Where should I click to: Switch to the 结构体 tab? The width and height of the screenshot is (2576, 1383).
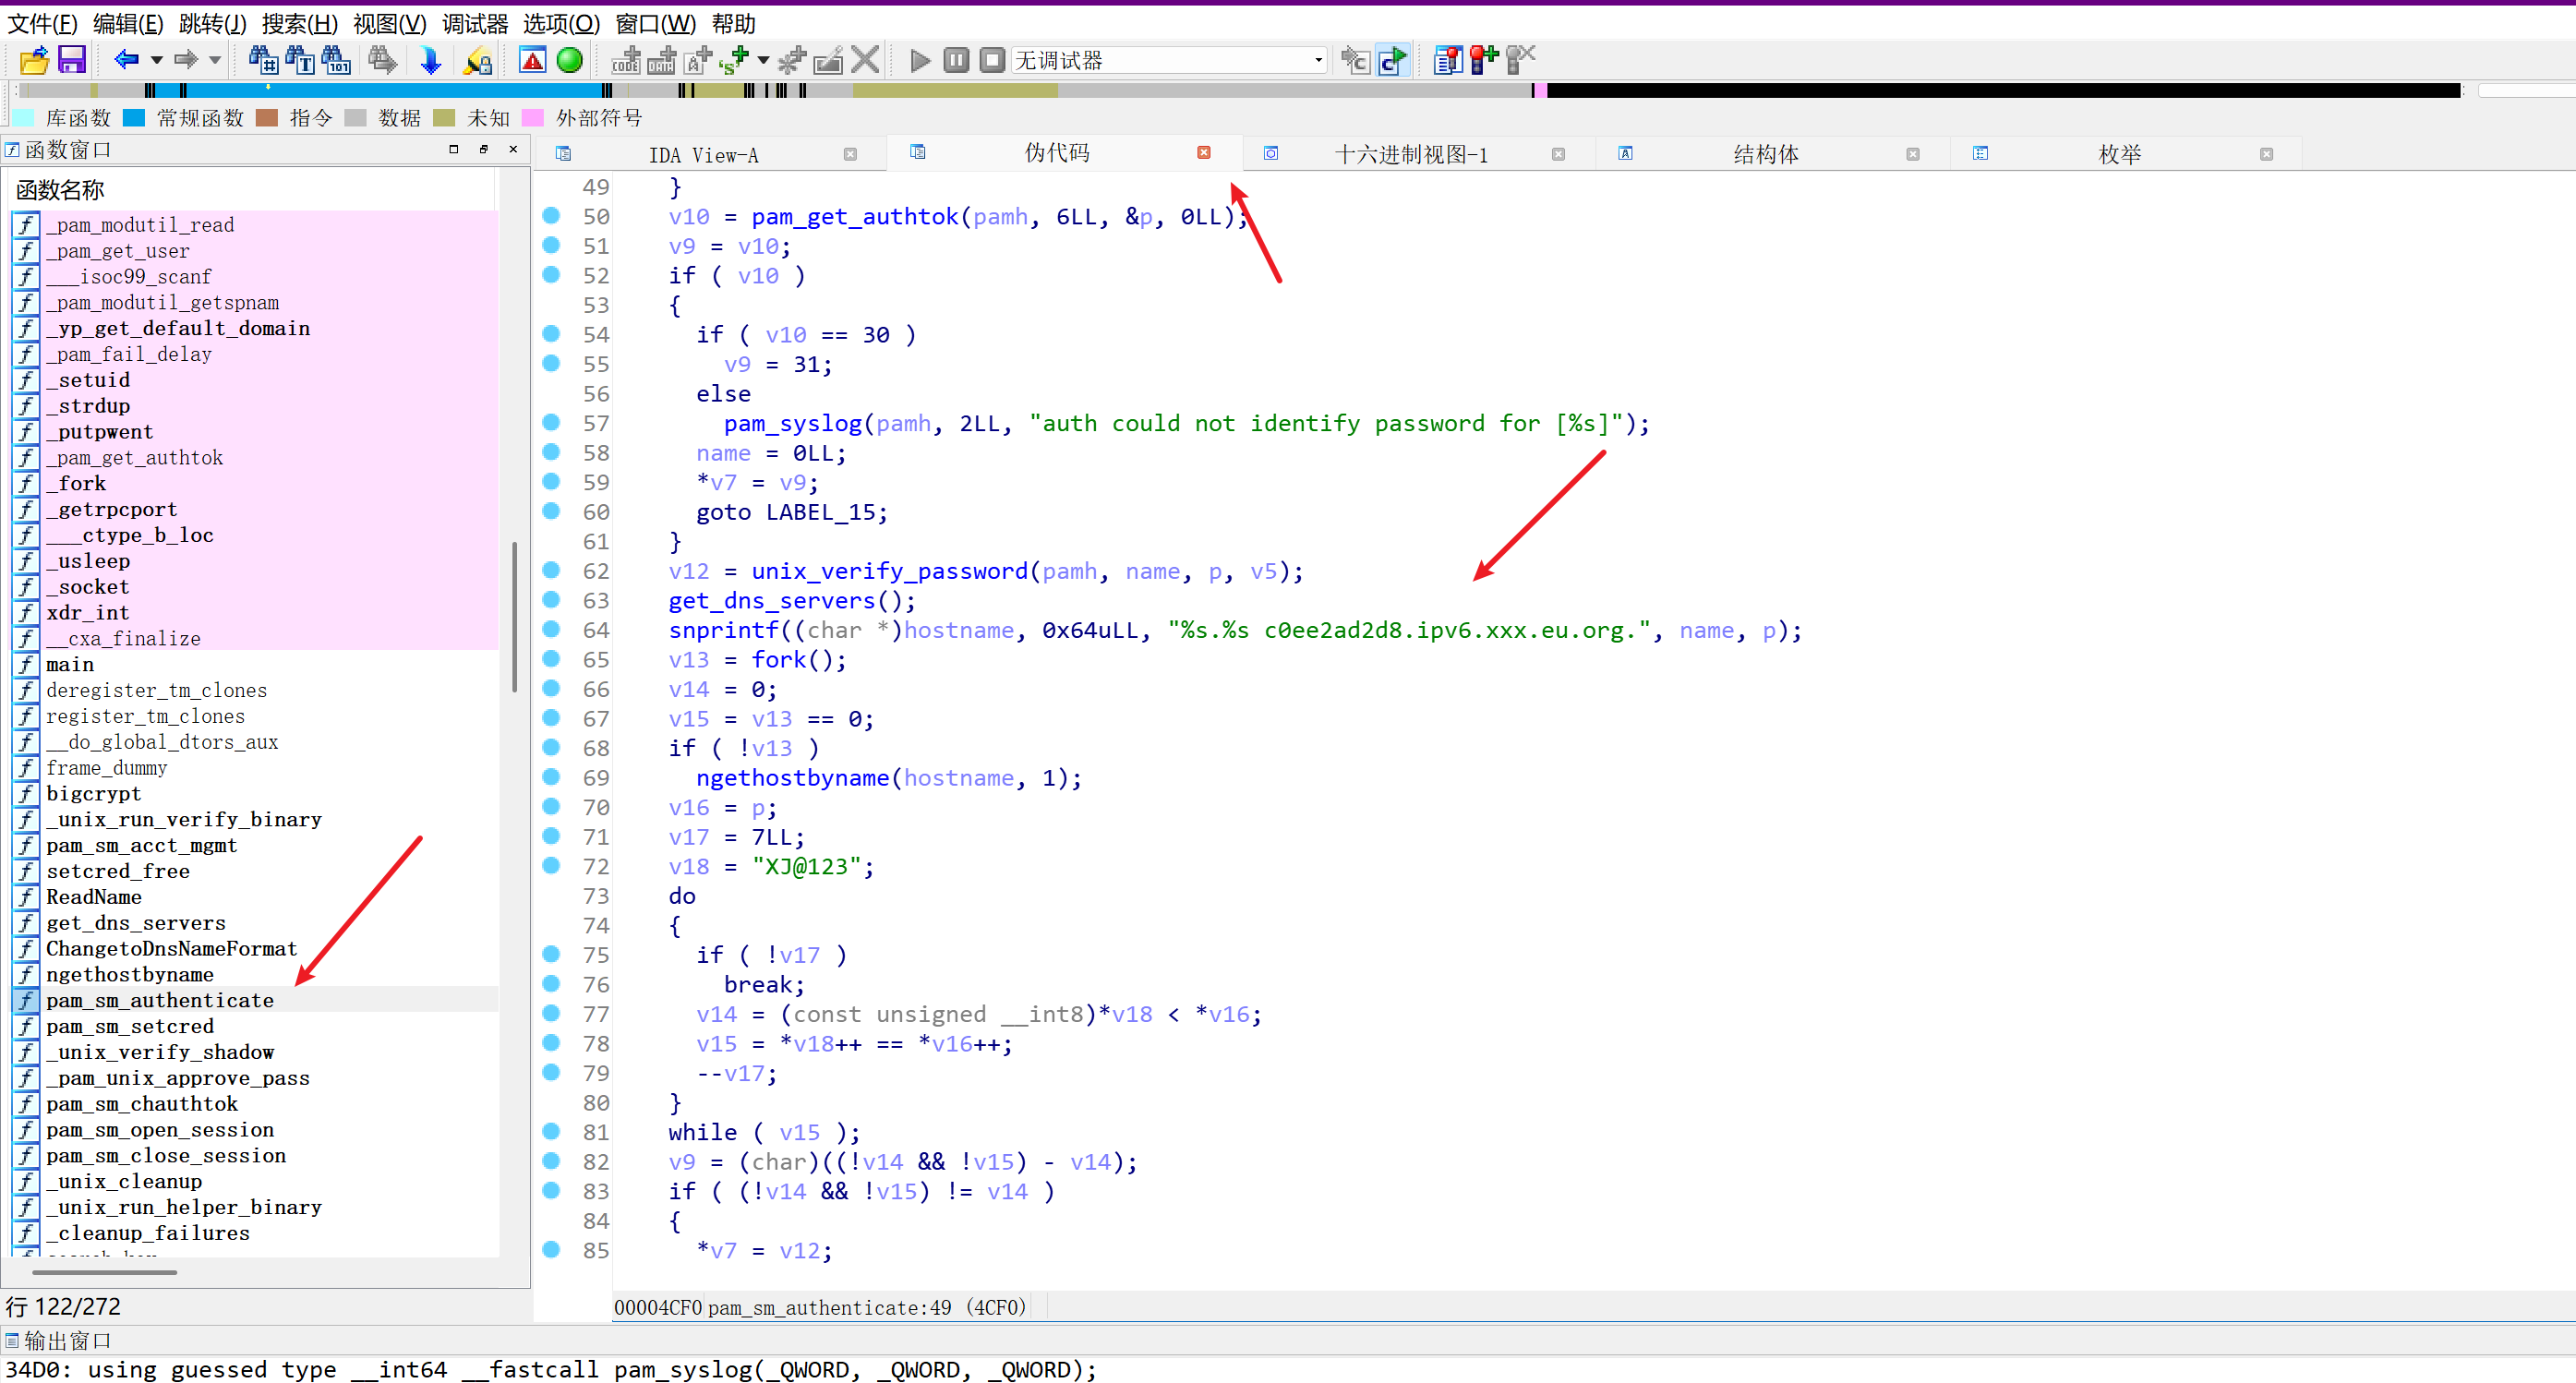click(x=1765, y=155)
